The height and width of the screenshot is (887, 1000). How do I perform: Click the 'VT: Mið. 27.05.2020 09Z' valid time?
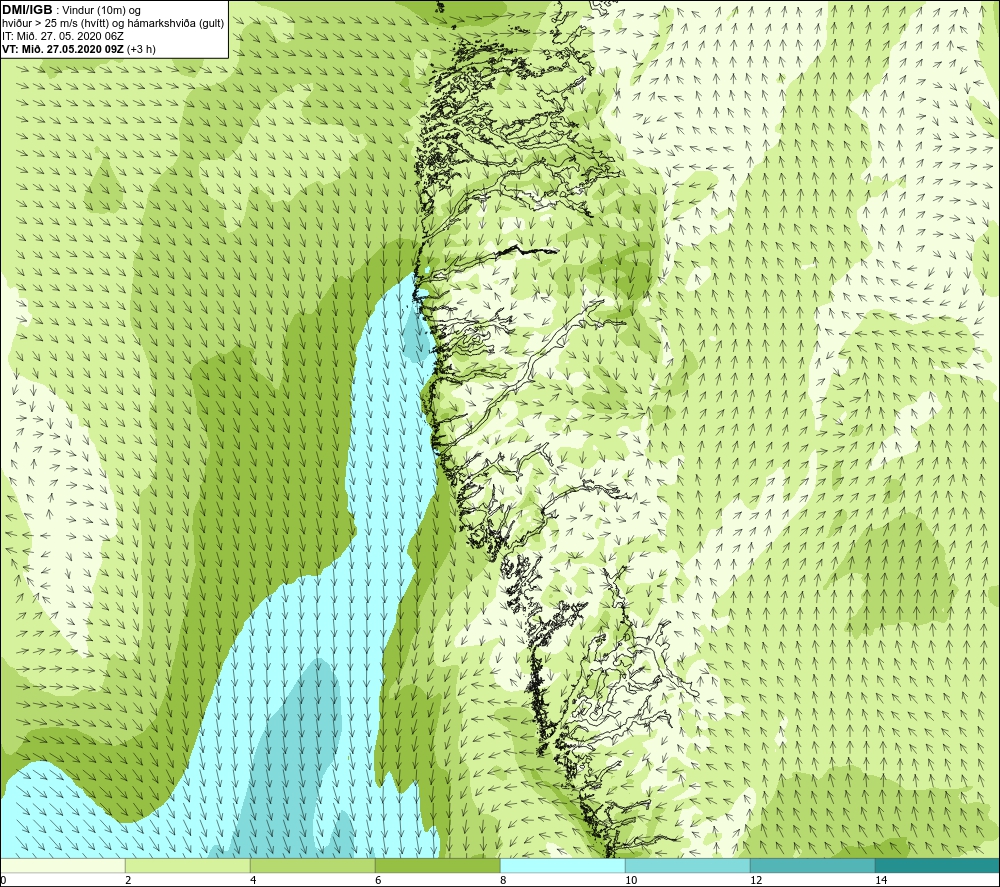(63, 49)
